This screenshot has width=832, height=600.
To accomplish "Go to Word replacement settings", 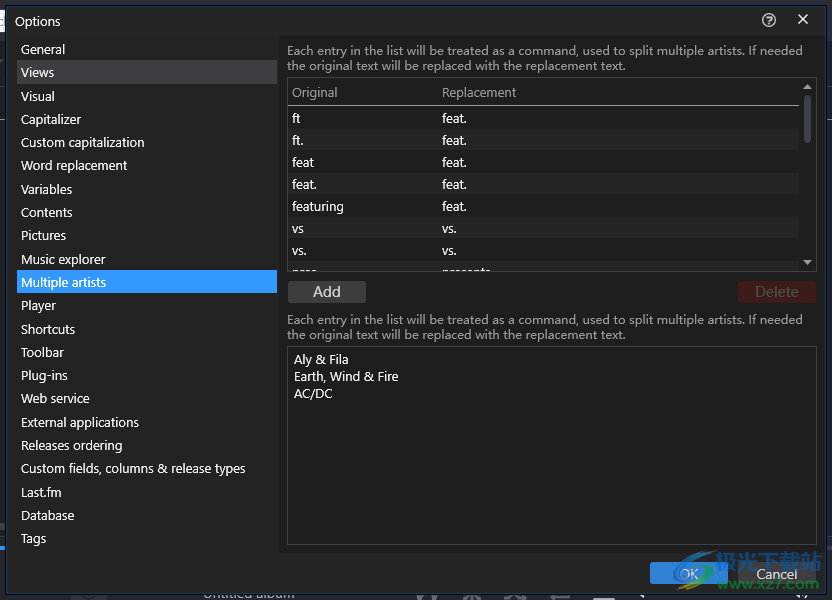I will (74, 166).
